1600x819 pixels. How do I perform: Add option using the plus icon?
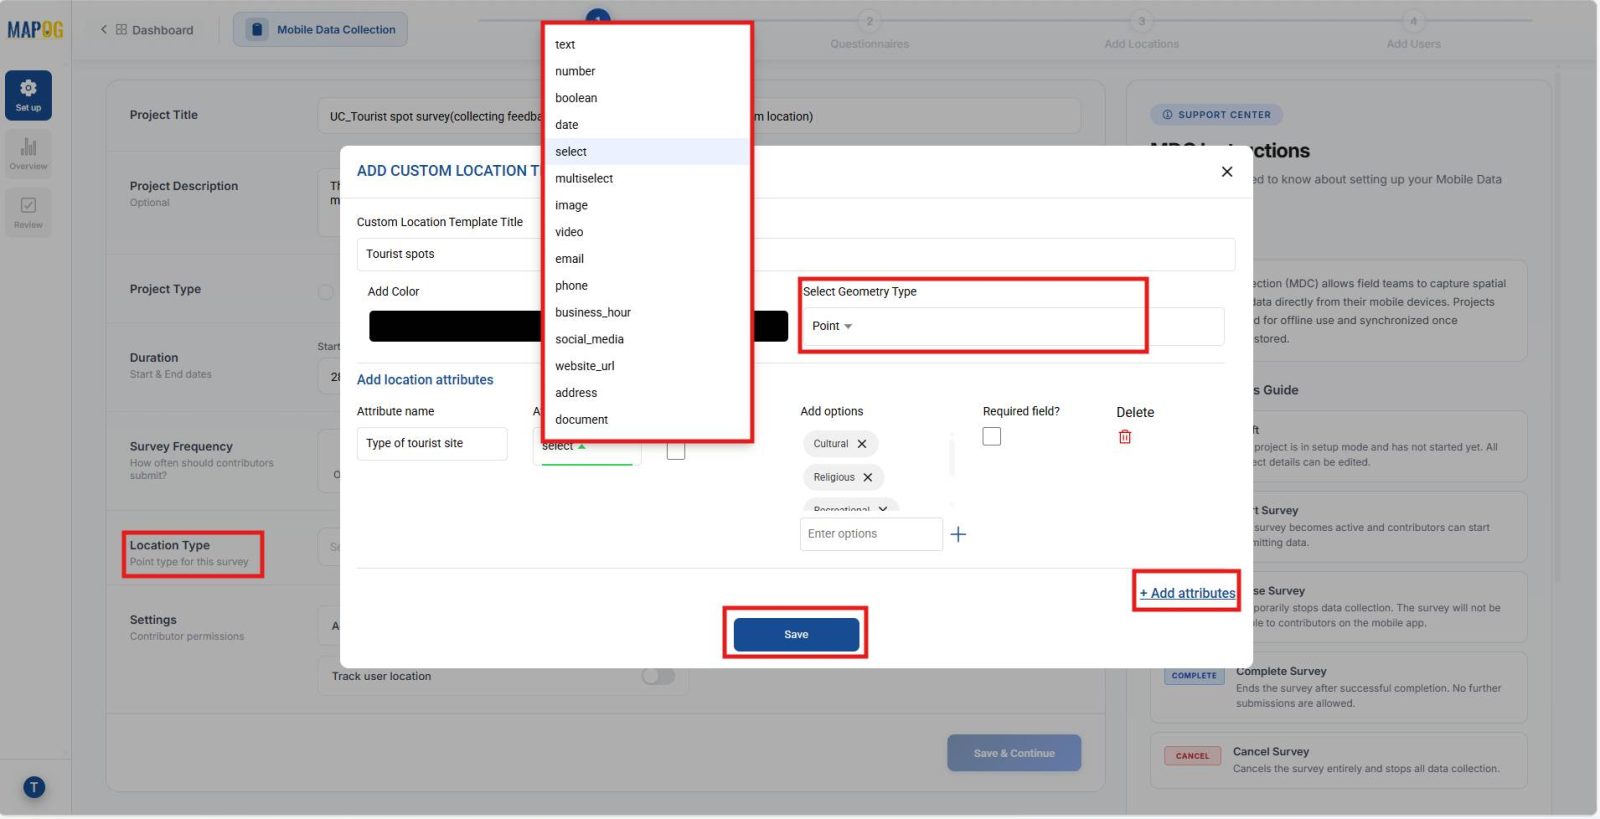[958, 534]
